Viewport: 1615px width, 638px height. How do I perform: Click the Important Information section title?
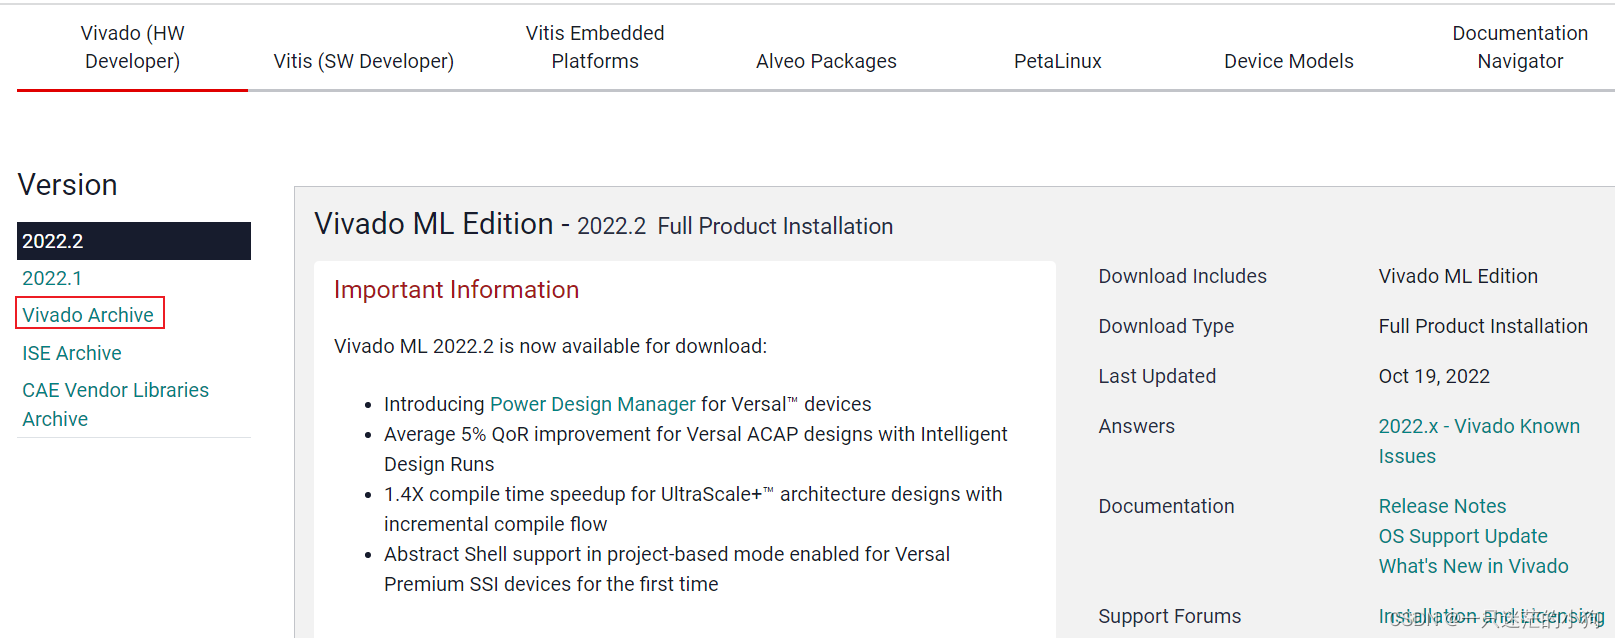(x=456, y=289)
